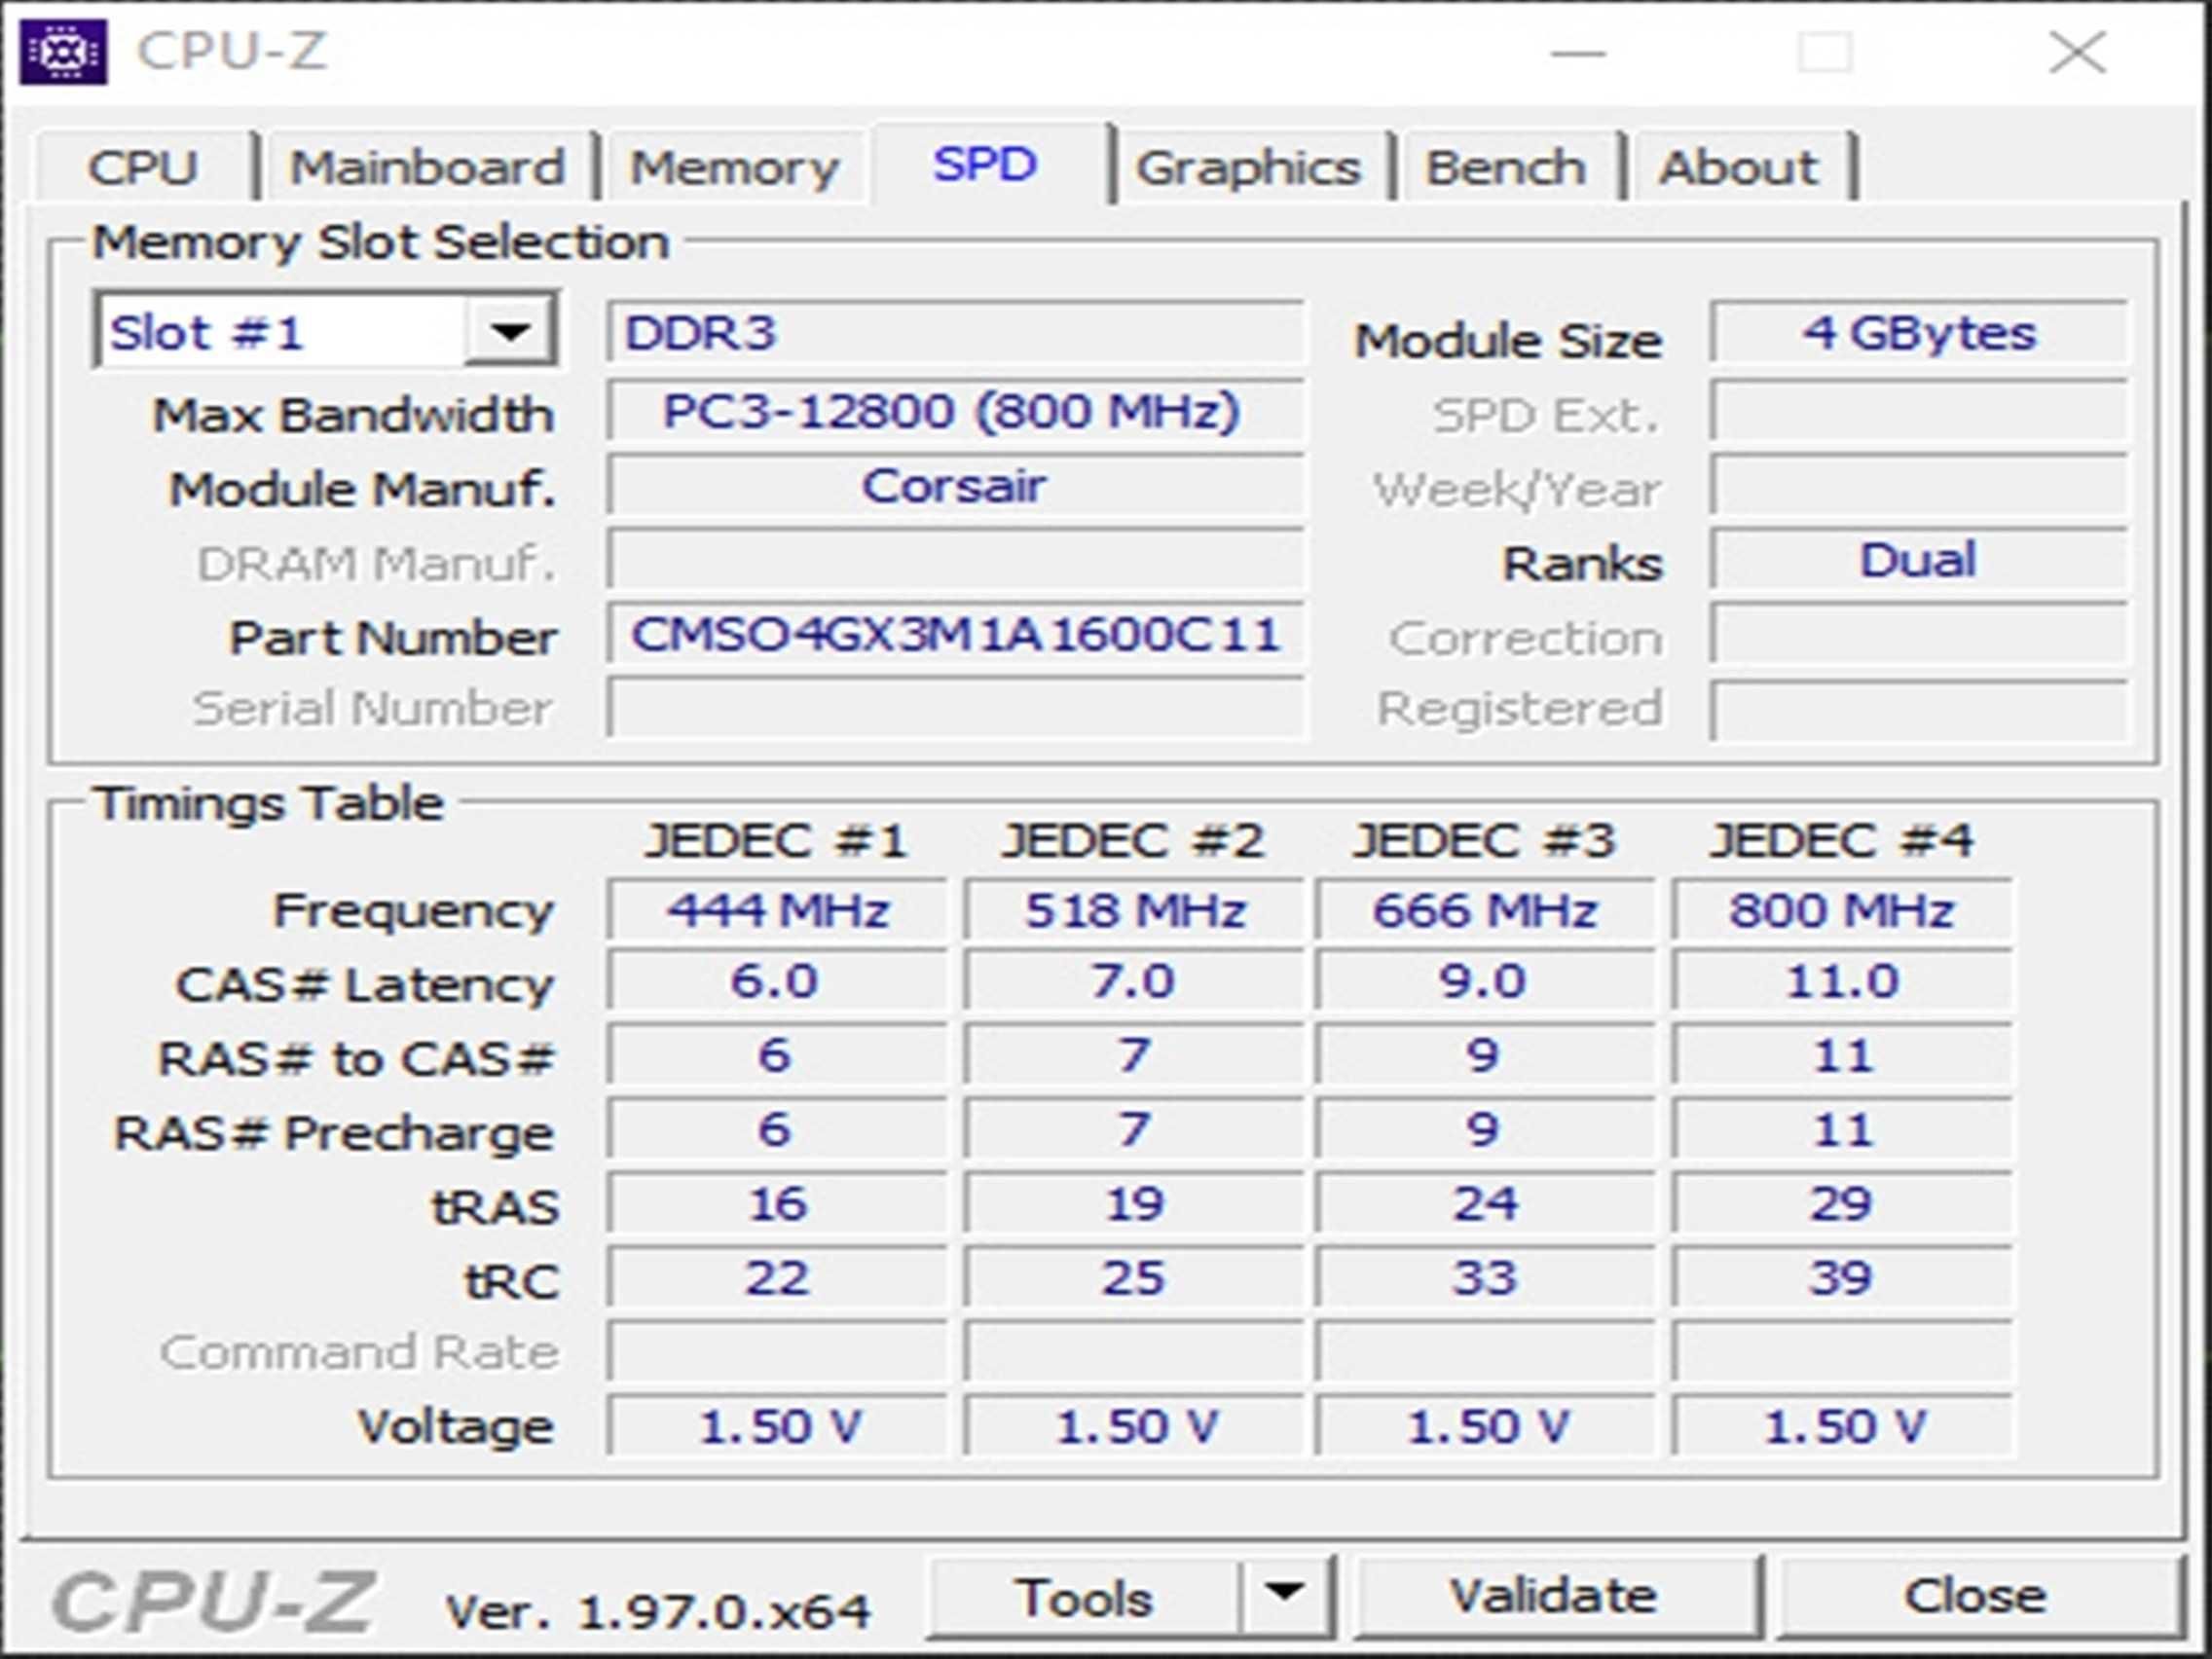
Task: Click the tRAS value 16
Action: tap(777, 1203)
